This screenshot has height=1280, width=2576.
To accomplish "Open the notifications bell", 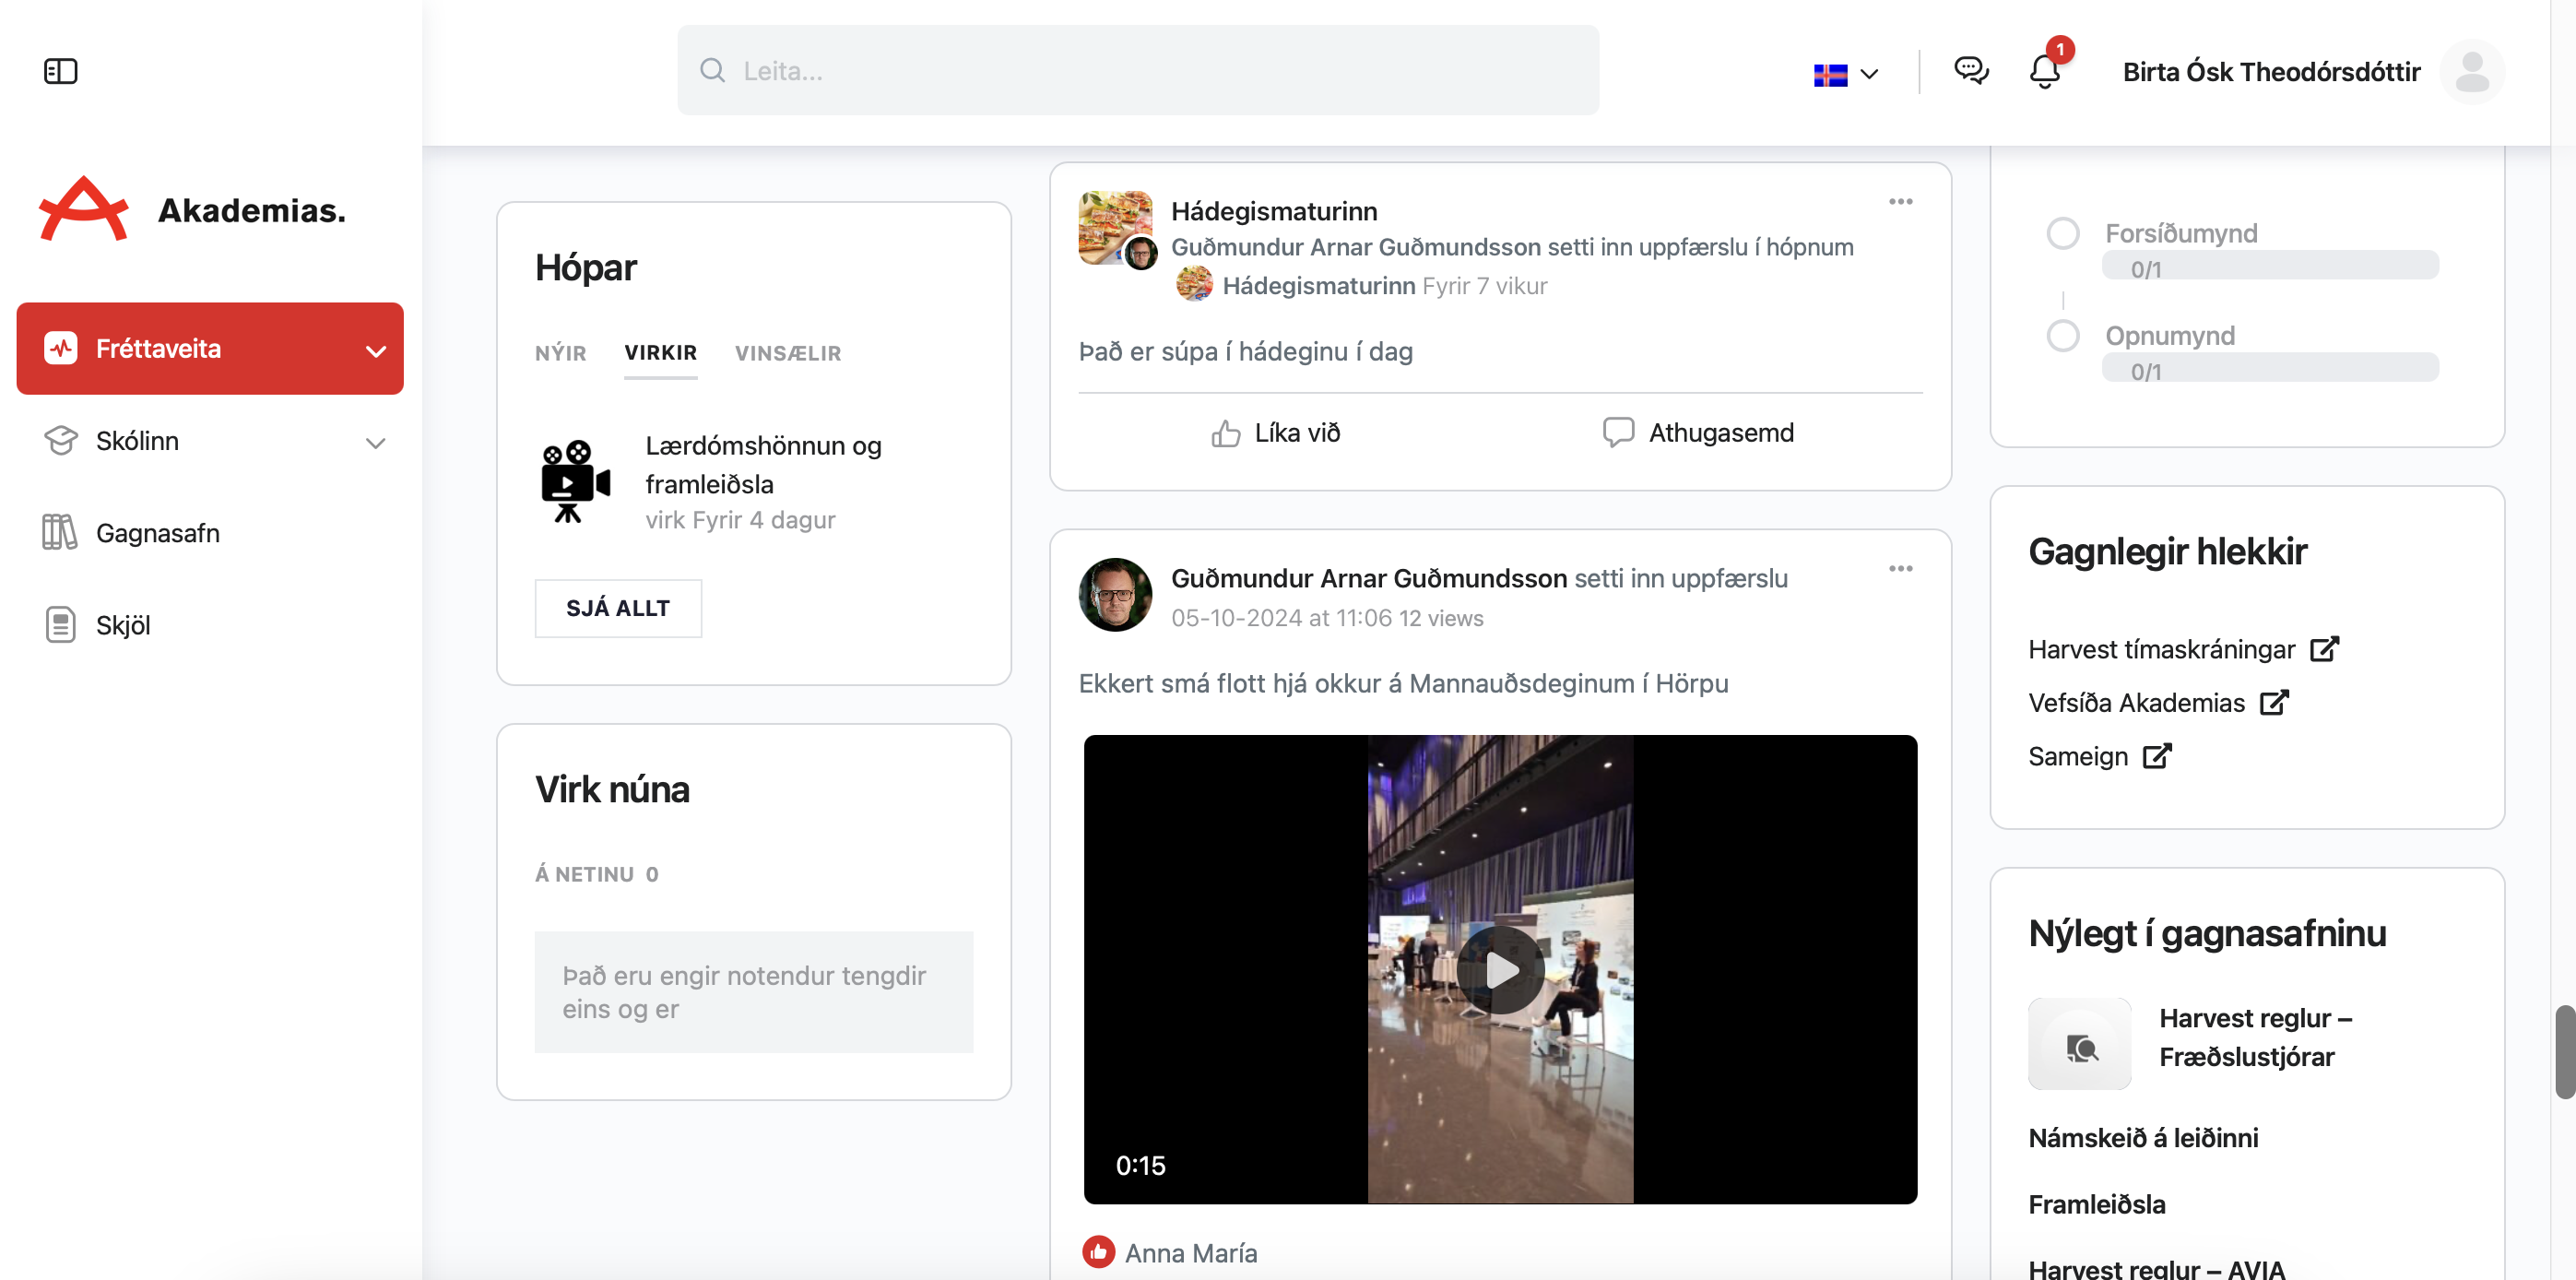I will [x=2044, y=71].
